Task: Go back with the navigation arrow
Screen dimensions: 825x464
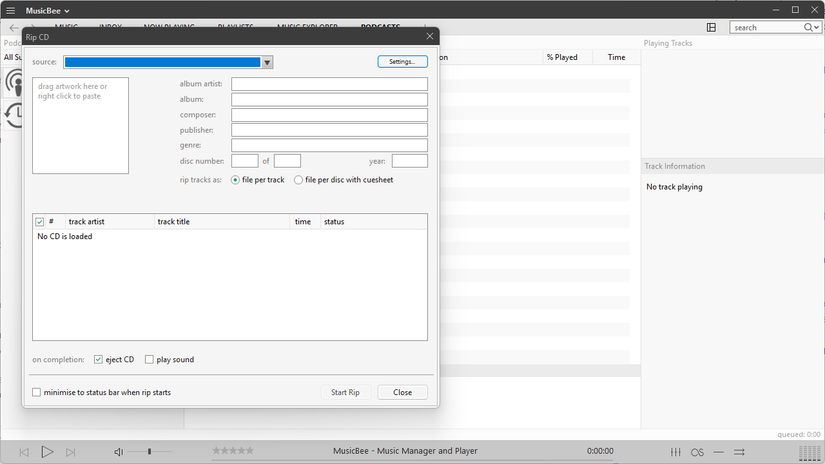Action: 14,28
